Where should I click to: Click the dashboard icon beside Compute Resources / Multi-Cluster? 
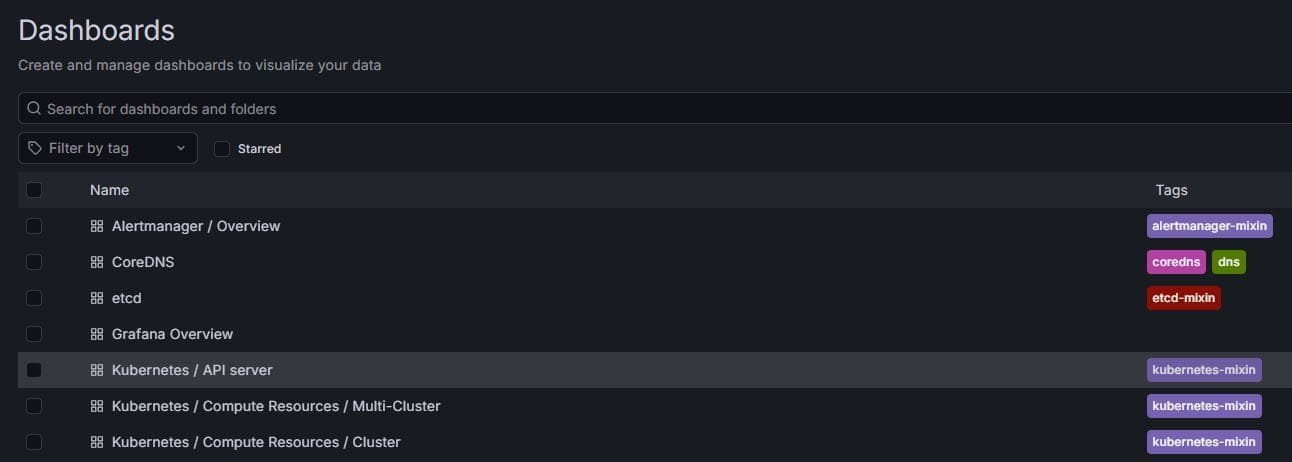click(97, 406)
